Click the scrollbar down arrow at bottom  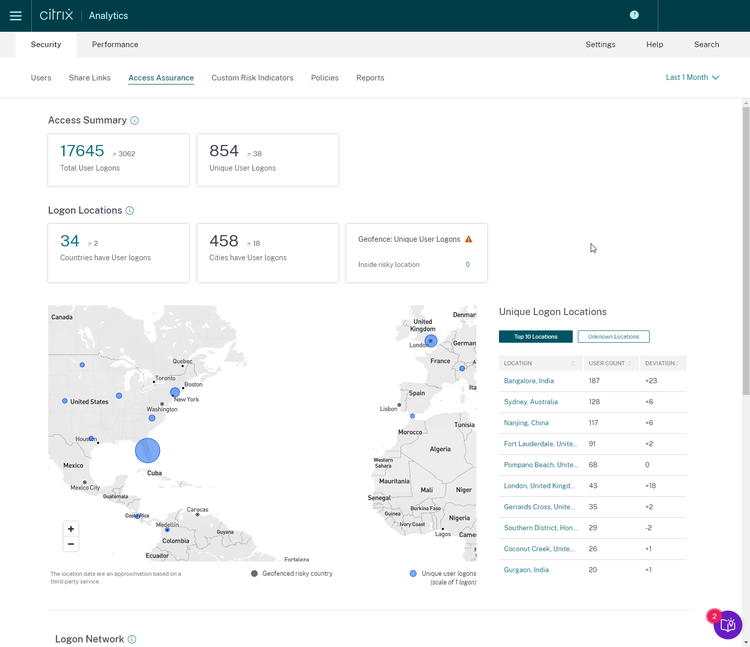click(746, 643)
